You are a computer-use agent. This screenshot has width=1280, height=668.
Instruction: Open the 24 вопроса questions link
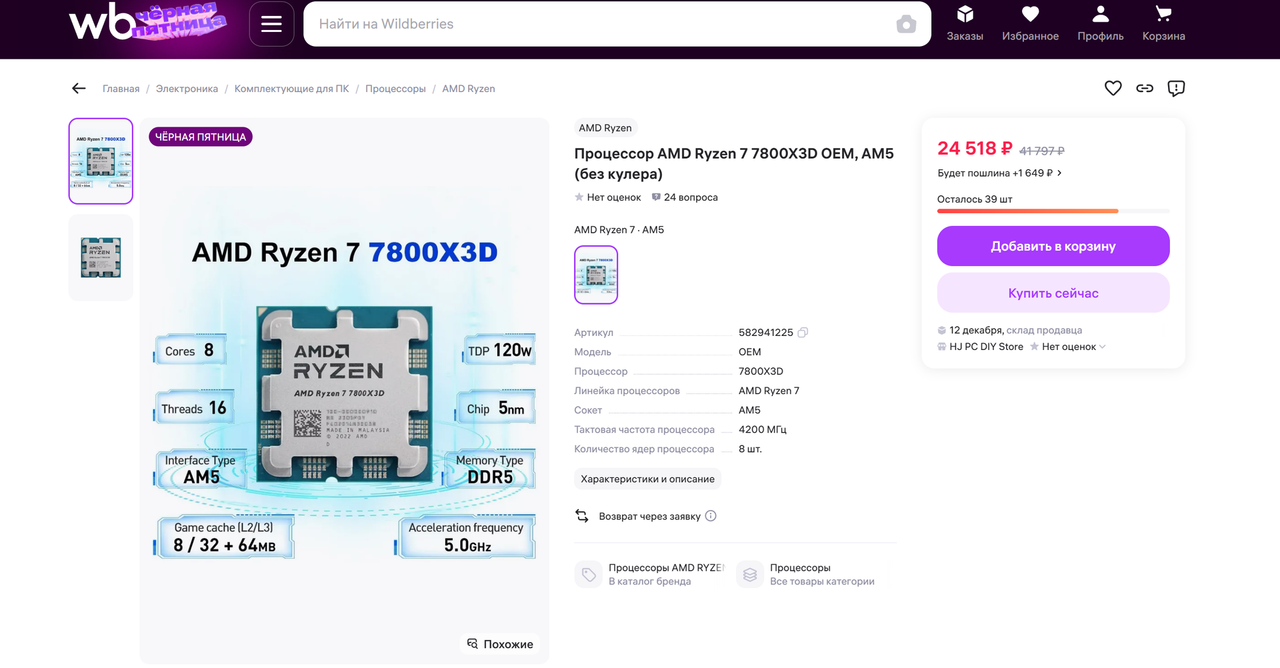click(685, 197)
